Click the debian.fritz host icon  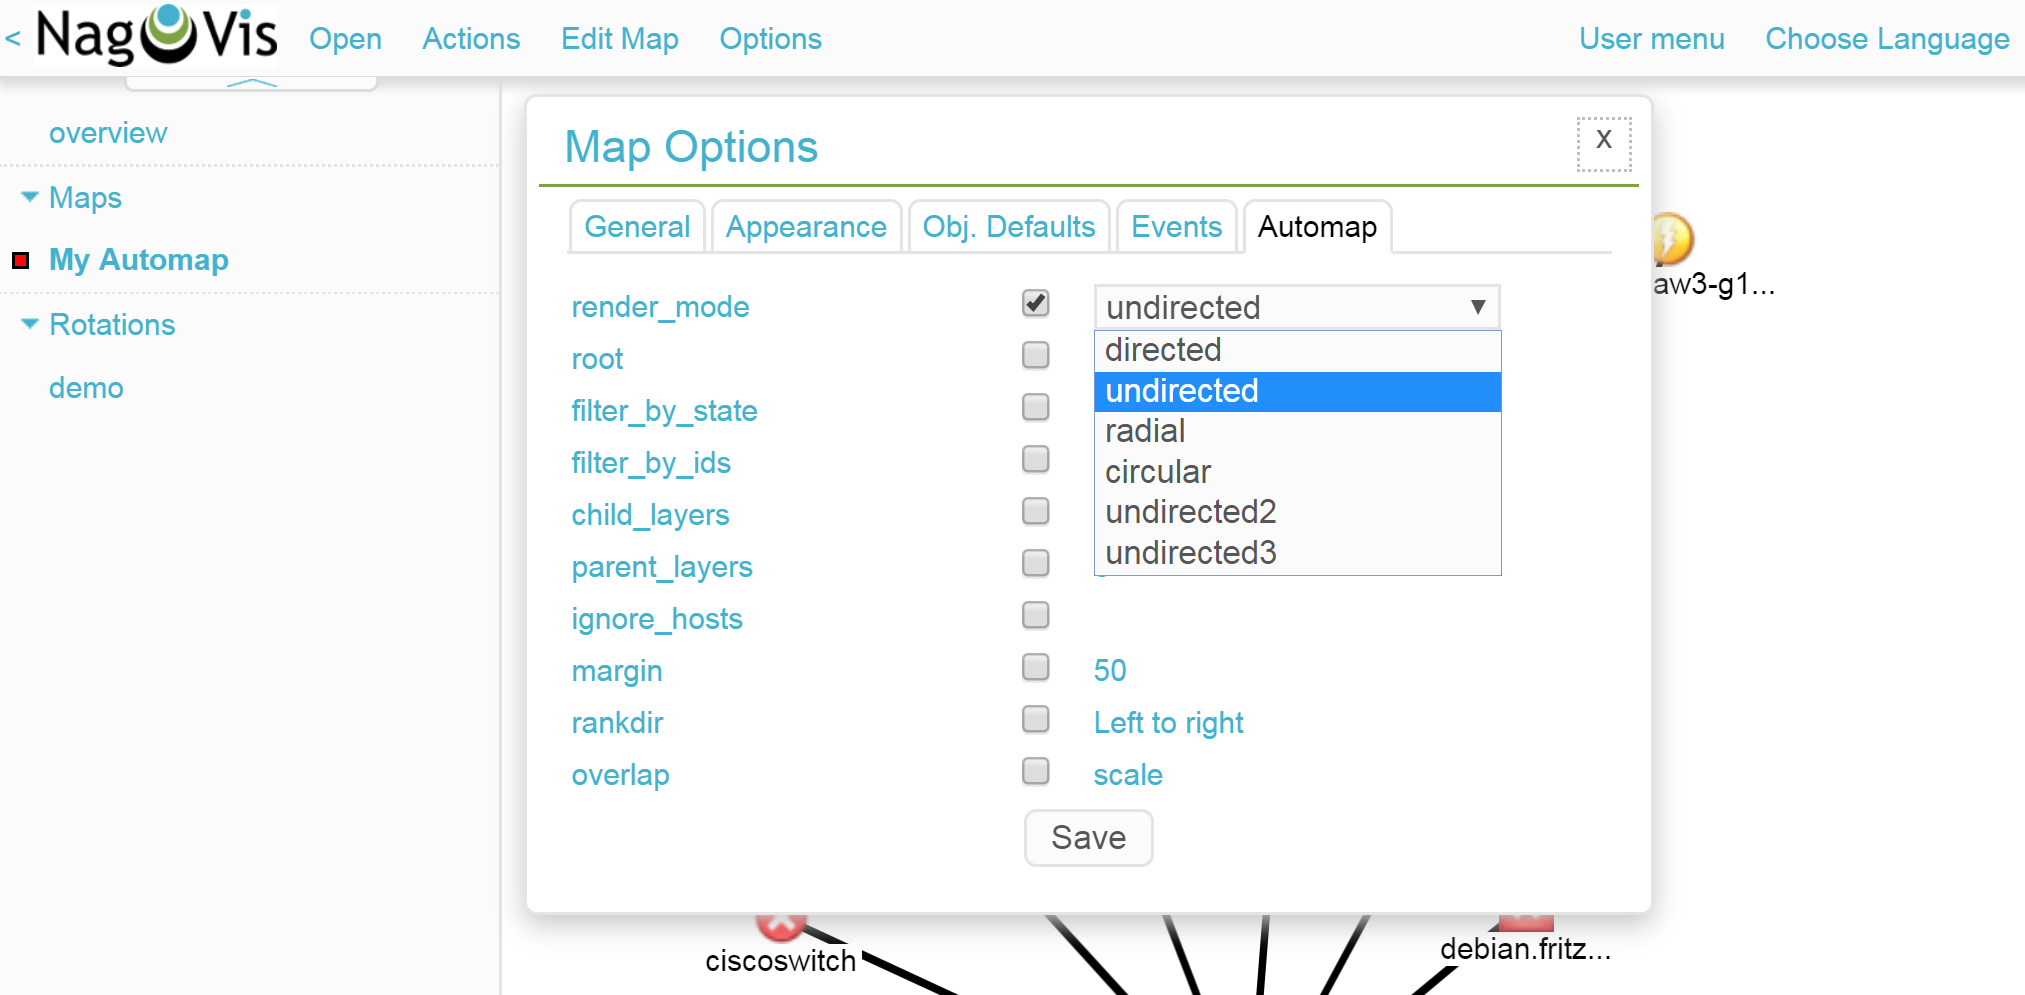(x=1525, y=923)
